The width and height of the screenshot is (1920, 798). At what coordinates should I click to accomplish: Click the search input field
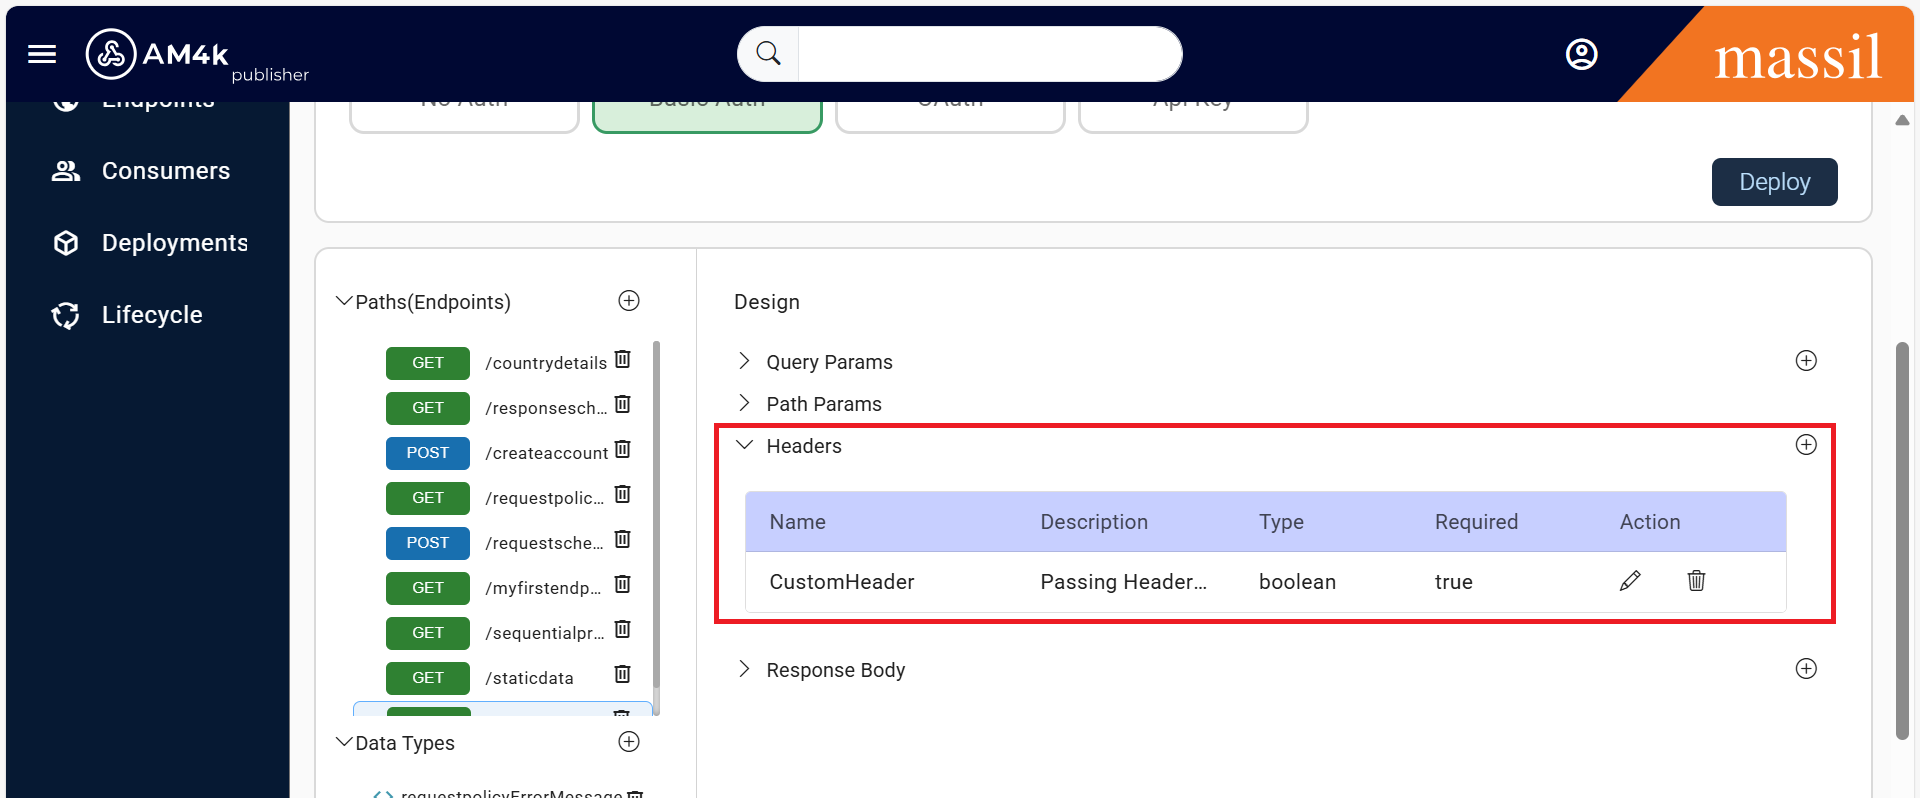click(988, 54)
